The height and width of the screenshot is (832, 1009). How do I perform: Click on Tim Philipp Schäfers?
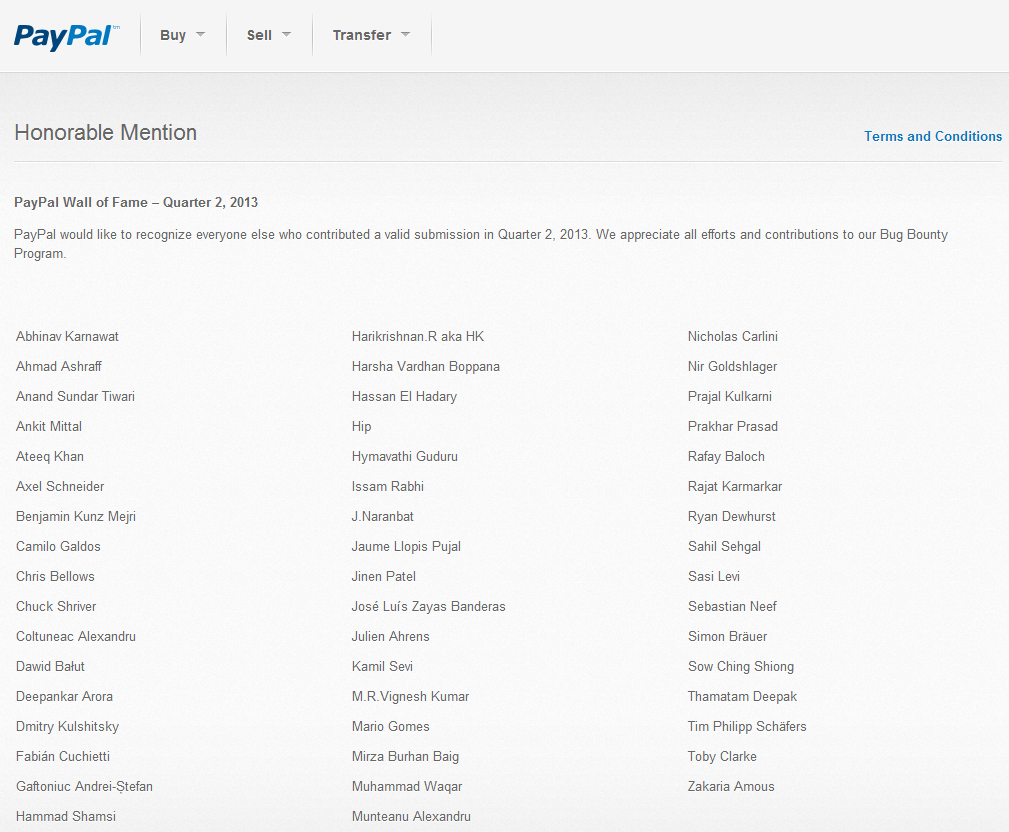[x=747, y=726]
